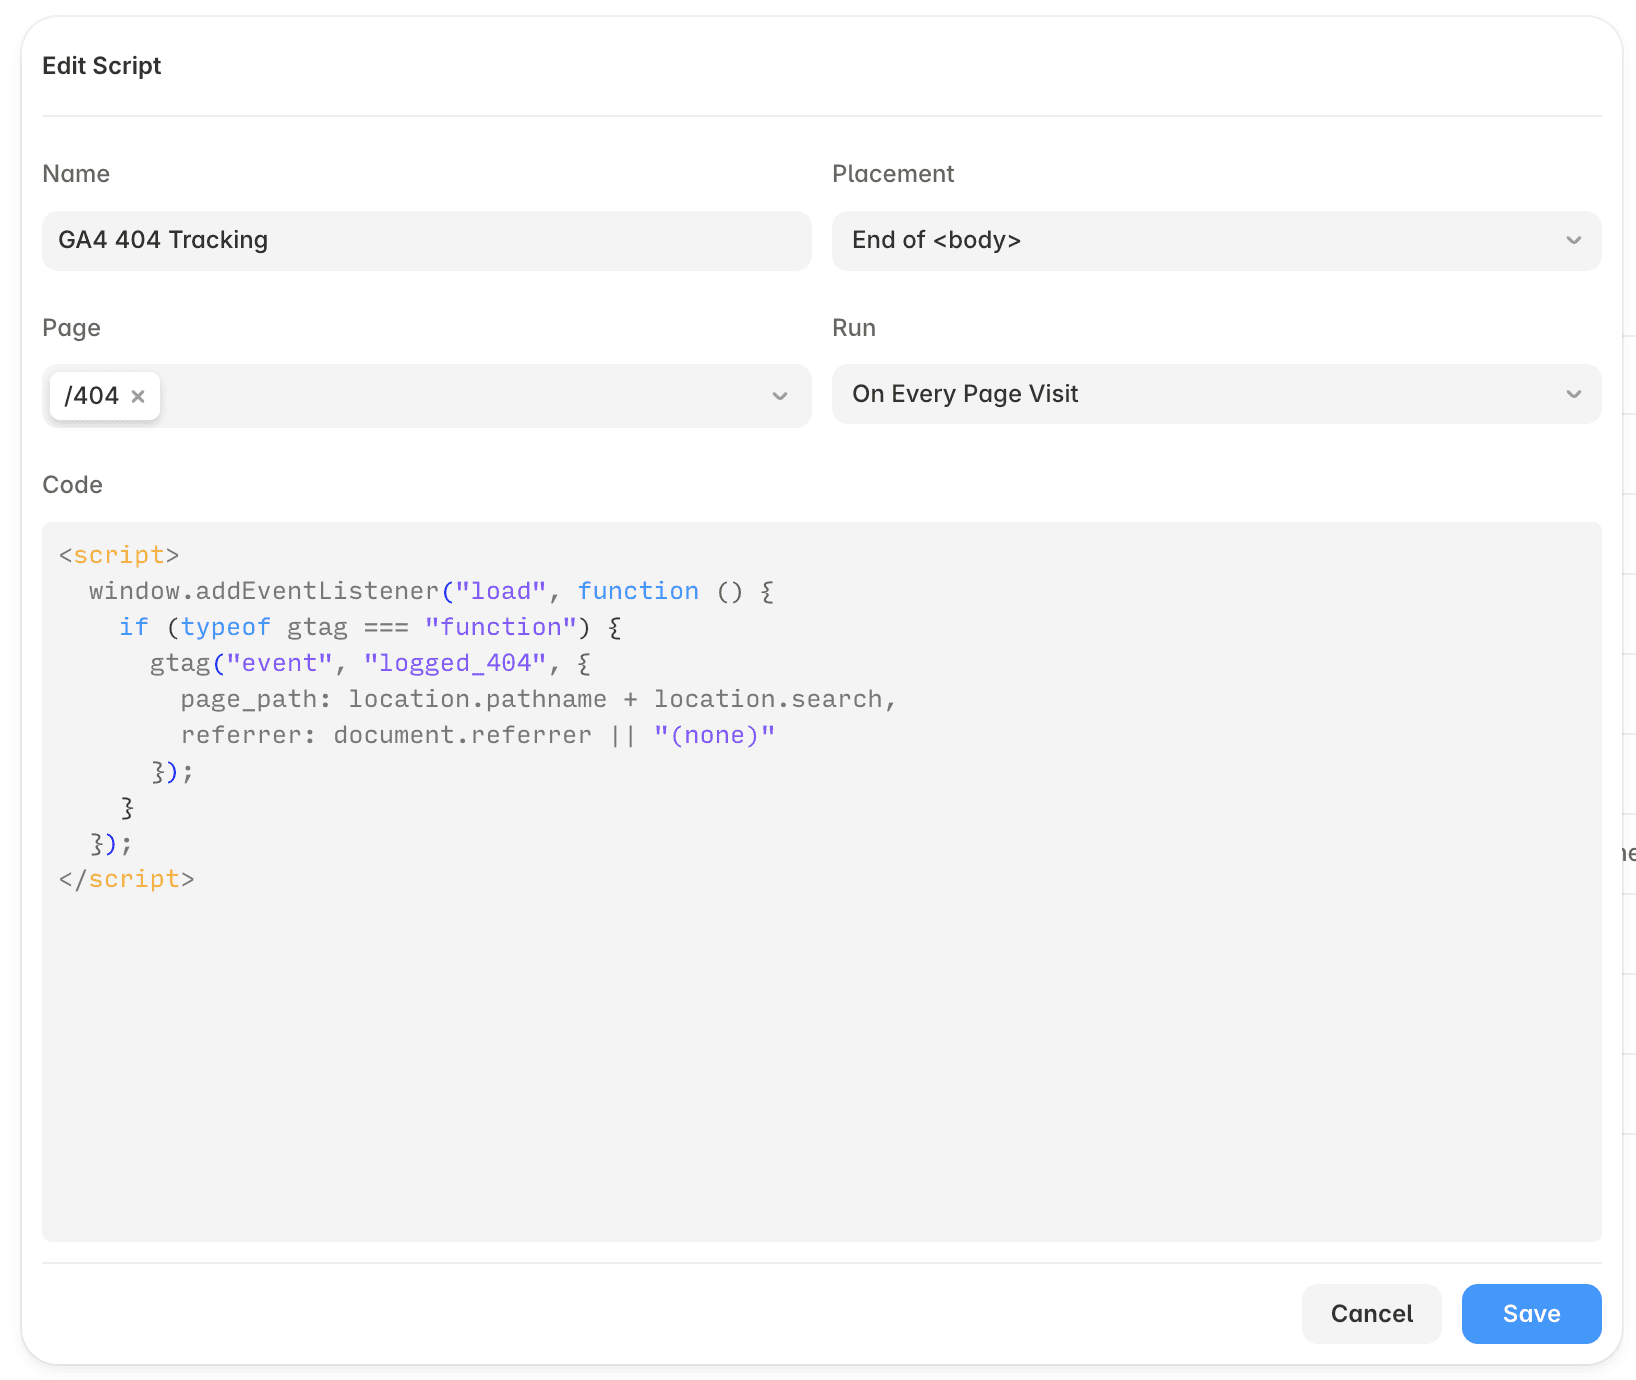Click the page_path code line
Image resolution: width=1636 pixels, height=1380 pixels.
[538, 699]
